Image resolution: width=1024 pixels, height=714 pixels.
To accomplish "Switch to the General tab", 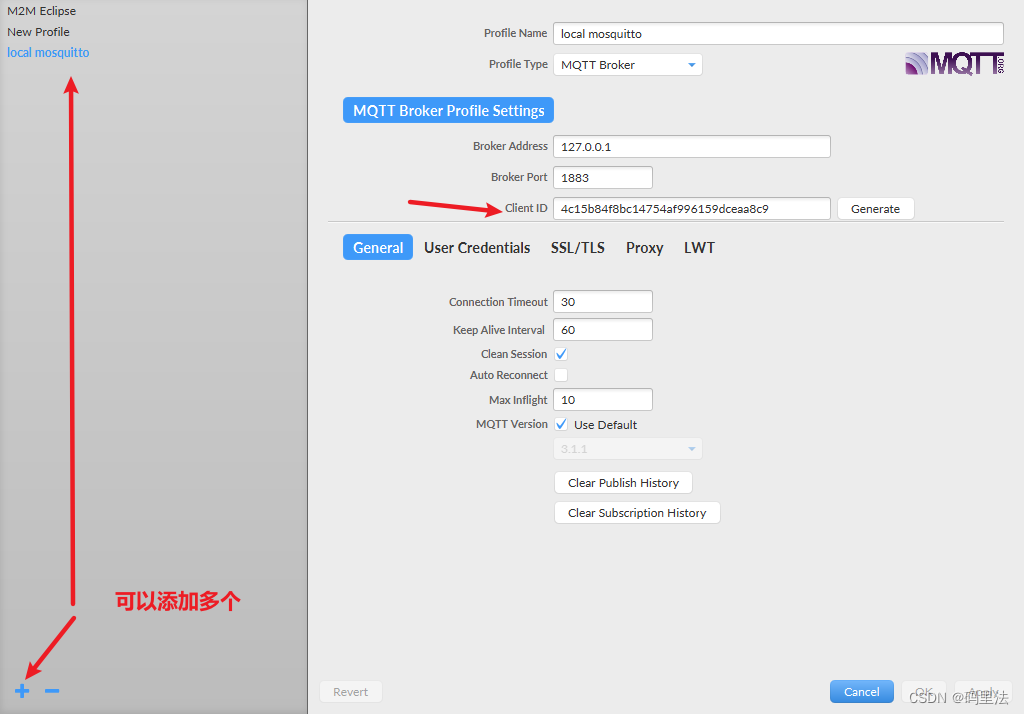I will coord(377,248).
